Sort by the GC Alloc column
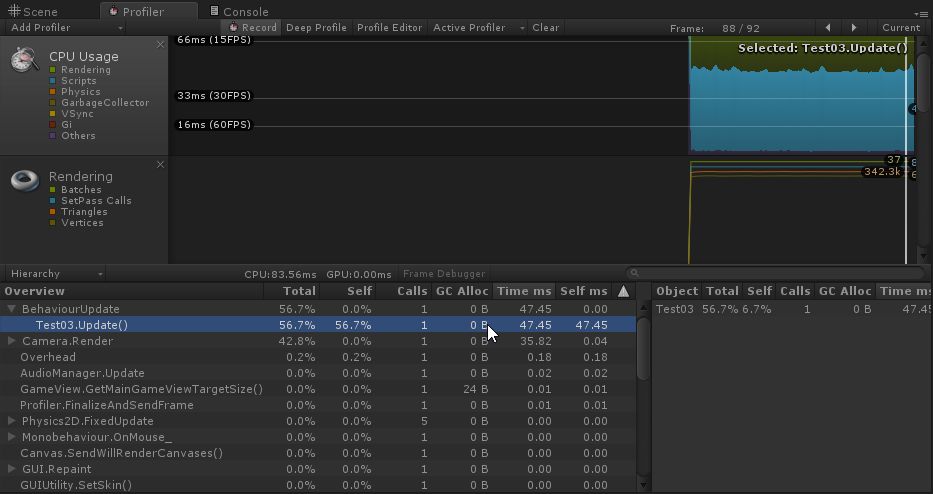 point(462,291)
